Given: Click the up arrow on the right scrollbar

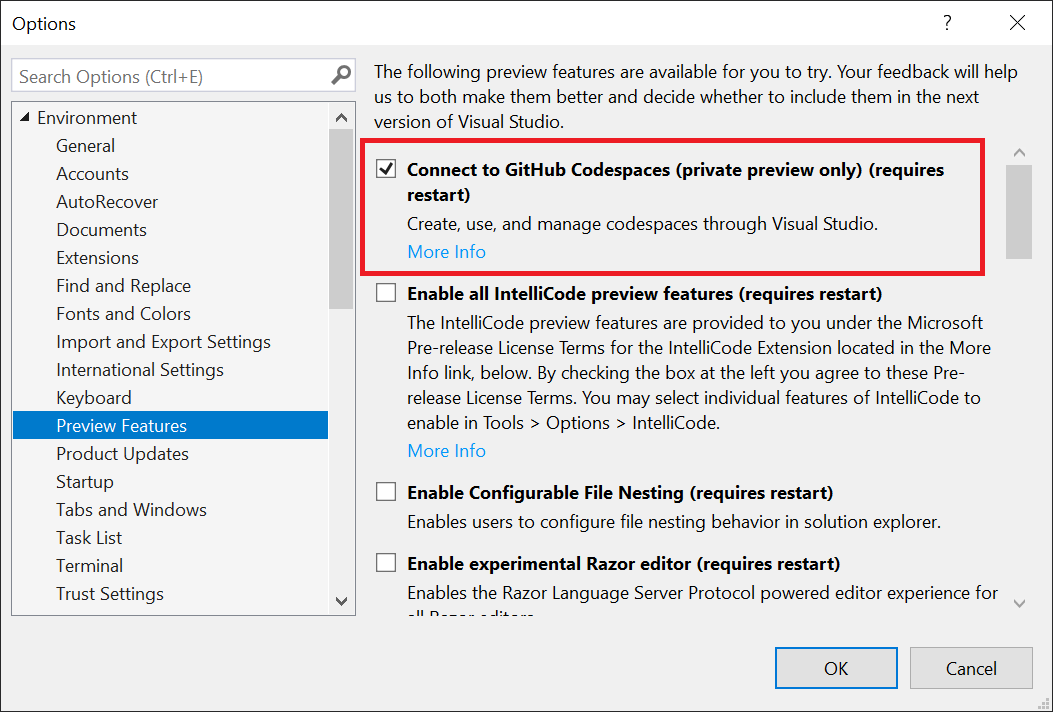Looking at the screenshot, I should 1020,151.
